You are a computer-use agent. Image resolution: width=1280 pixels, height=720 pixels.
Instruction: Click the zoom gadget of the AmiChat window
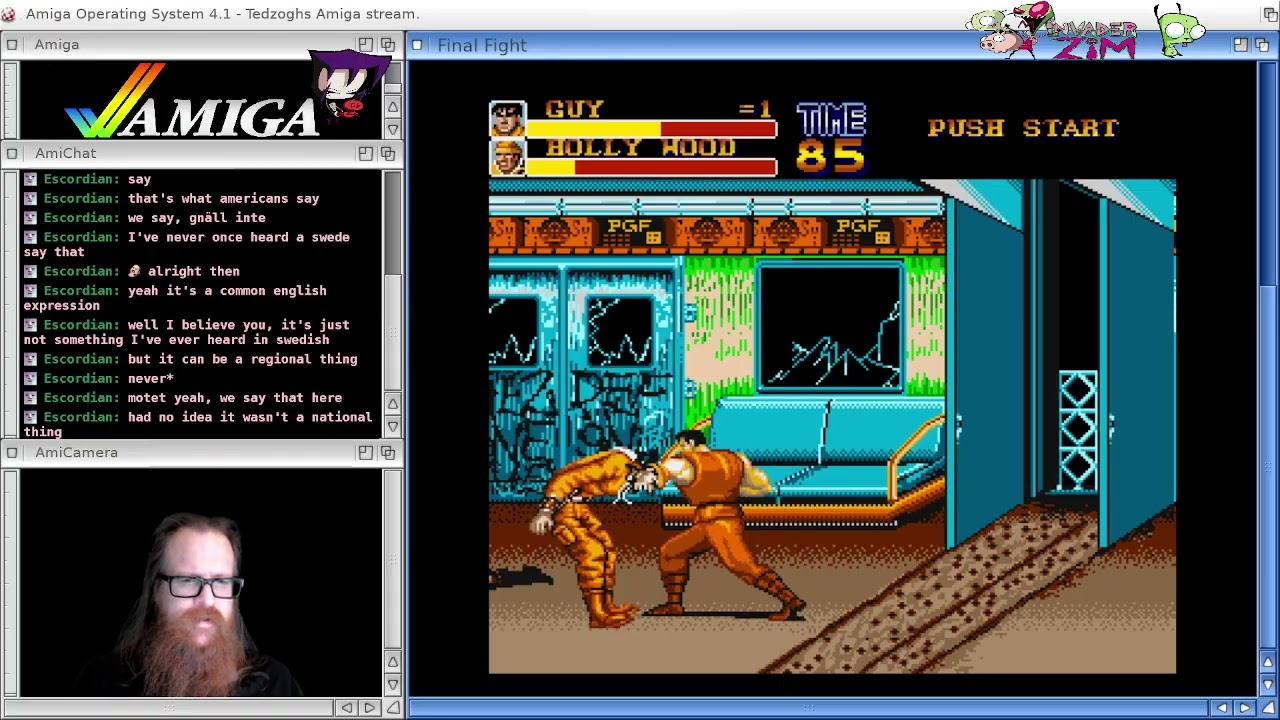[x=366, y=153]
